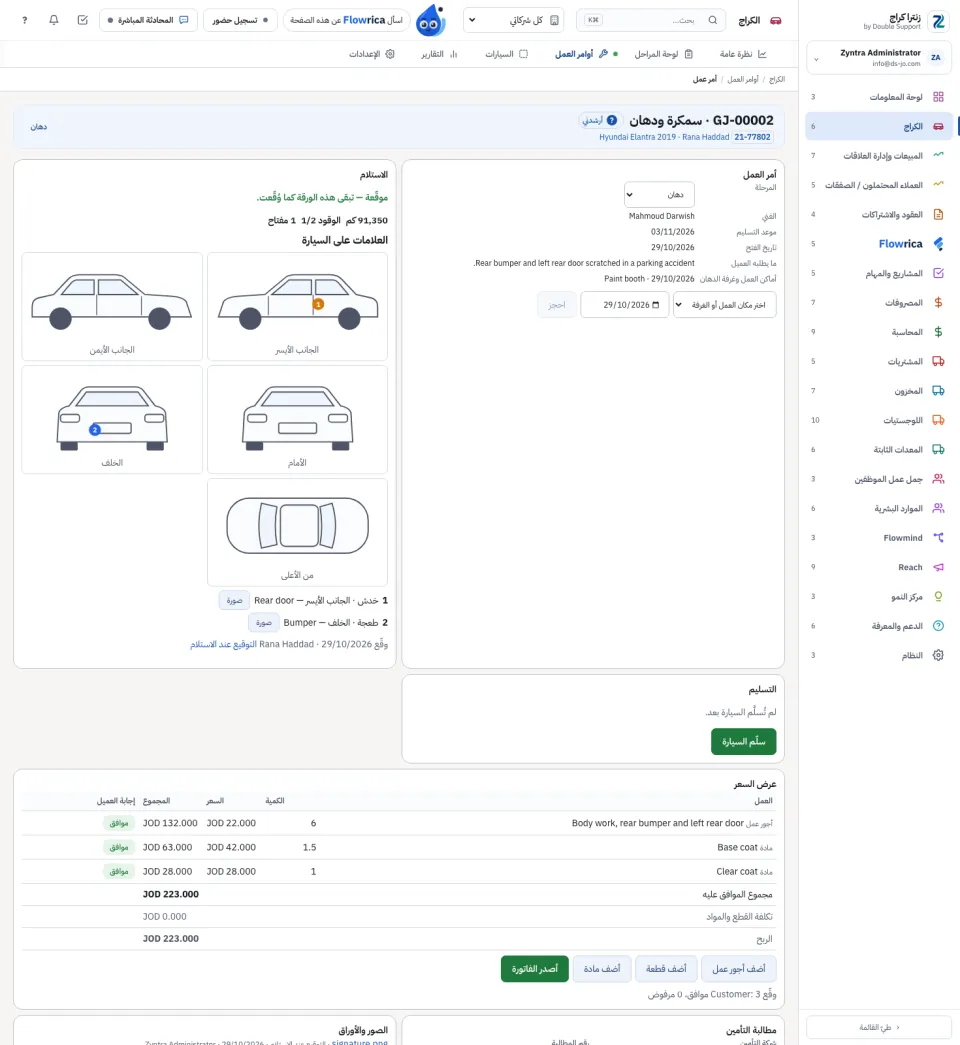
Task: Open النظام system settings sidebar item
Action: pyautogui.click(x=879, y=655)
